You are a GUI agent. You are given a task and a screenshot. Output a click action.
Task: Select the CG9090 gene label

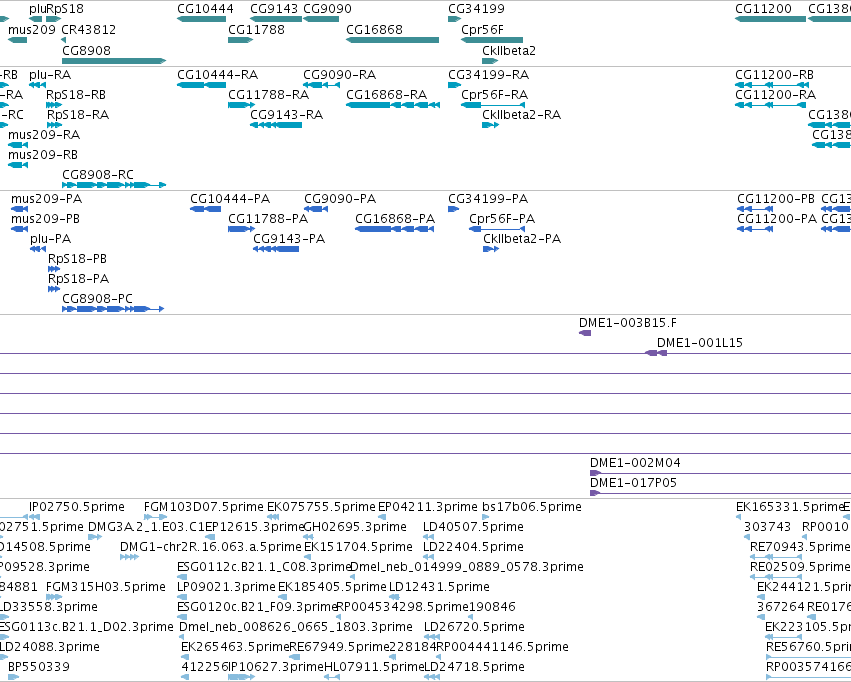pos(327,9)
